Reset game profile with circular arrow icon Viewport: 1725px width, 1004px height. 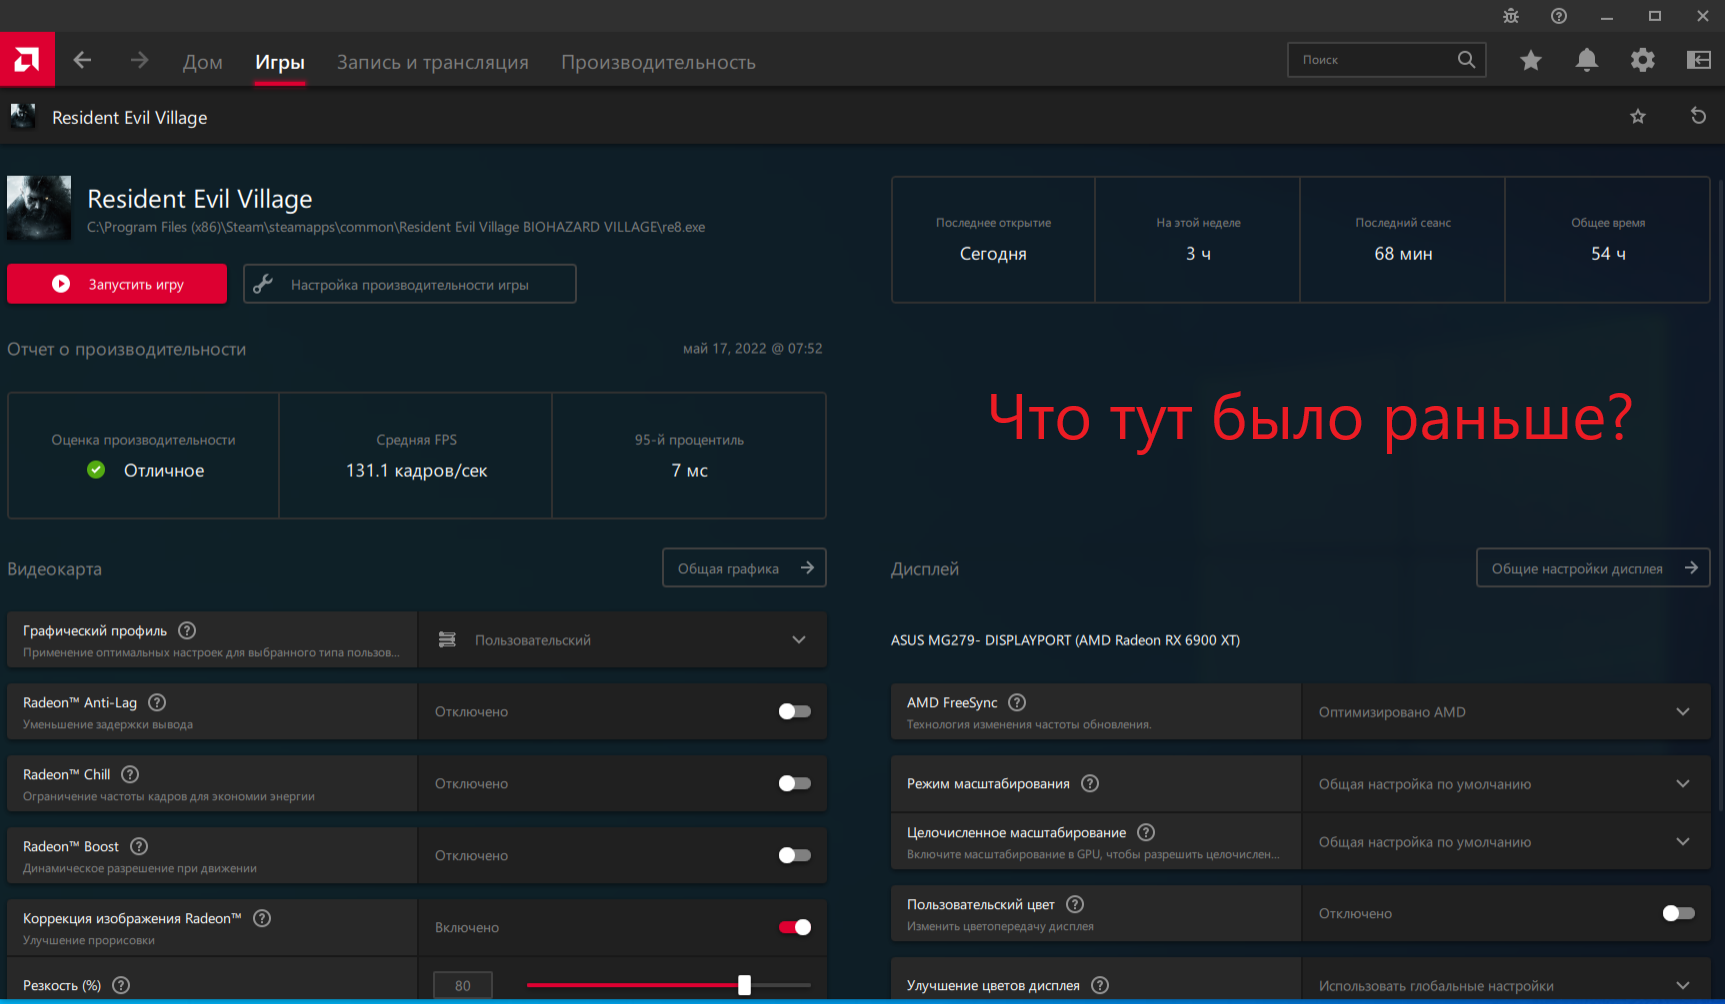pyautogui.click(x=1698, y=116)
